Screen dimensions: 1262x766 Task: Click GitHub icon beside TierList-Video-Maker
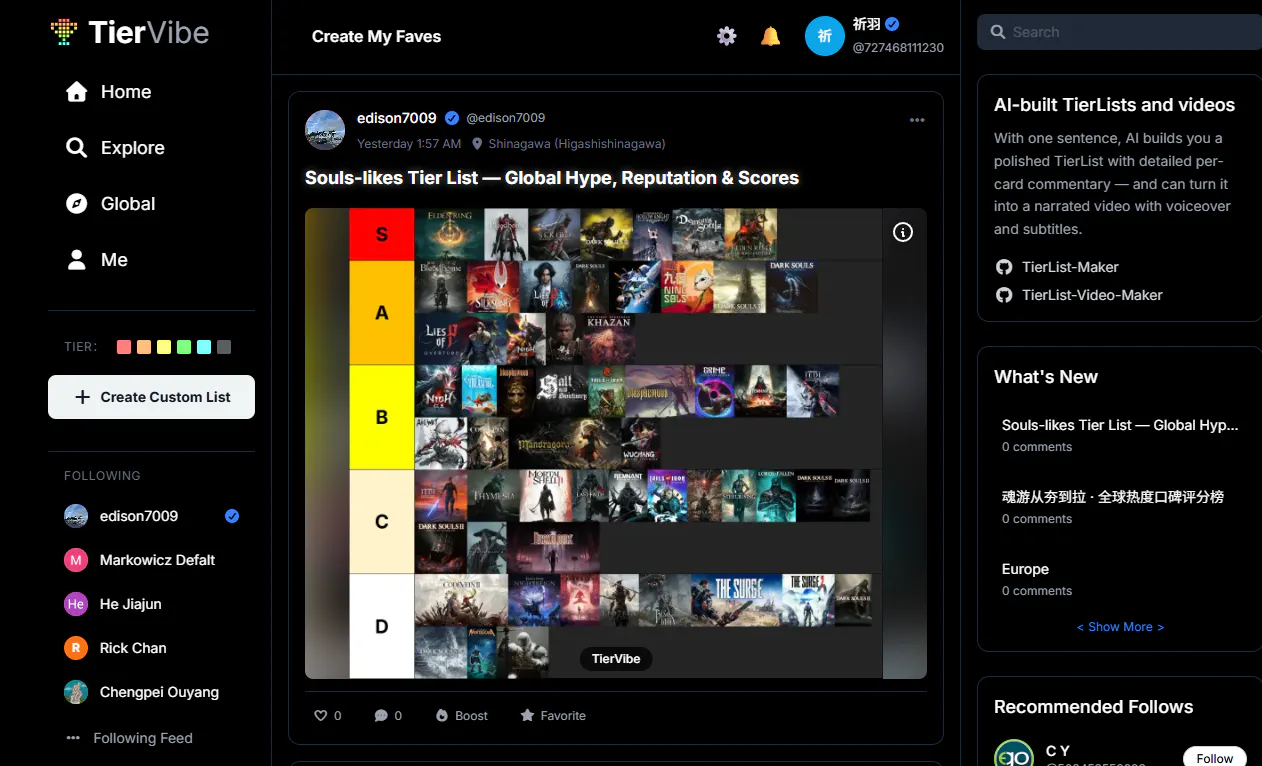click(1004, 295)
